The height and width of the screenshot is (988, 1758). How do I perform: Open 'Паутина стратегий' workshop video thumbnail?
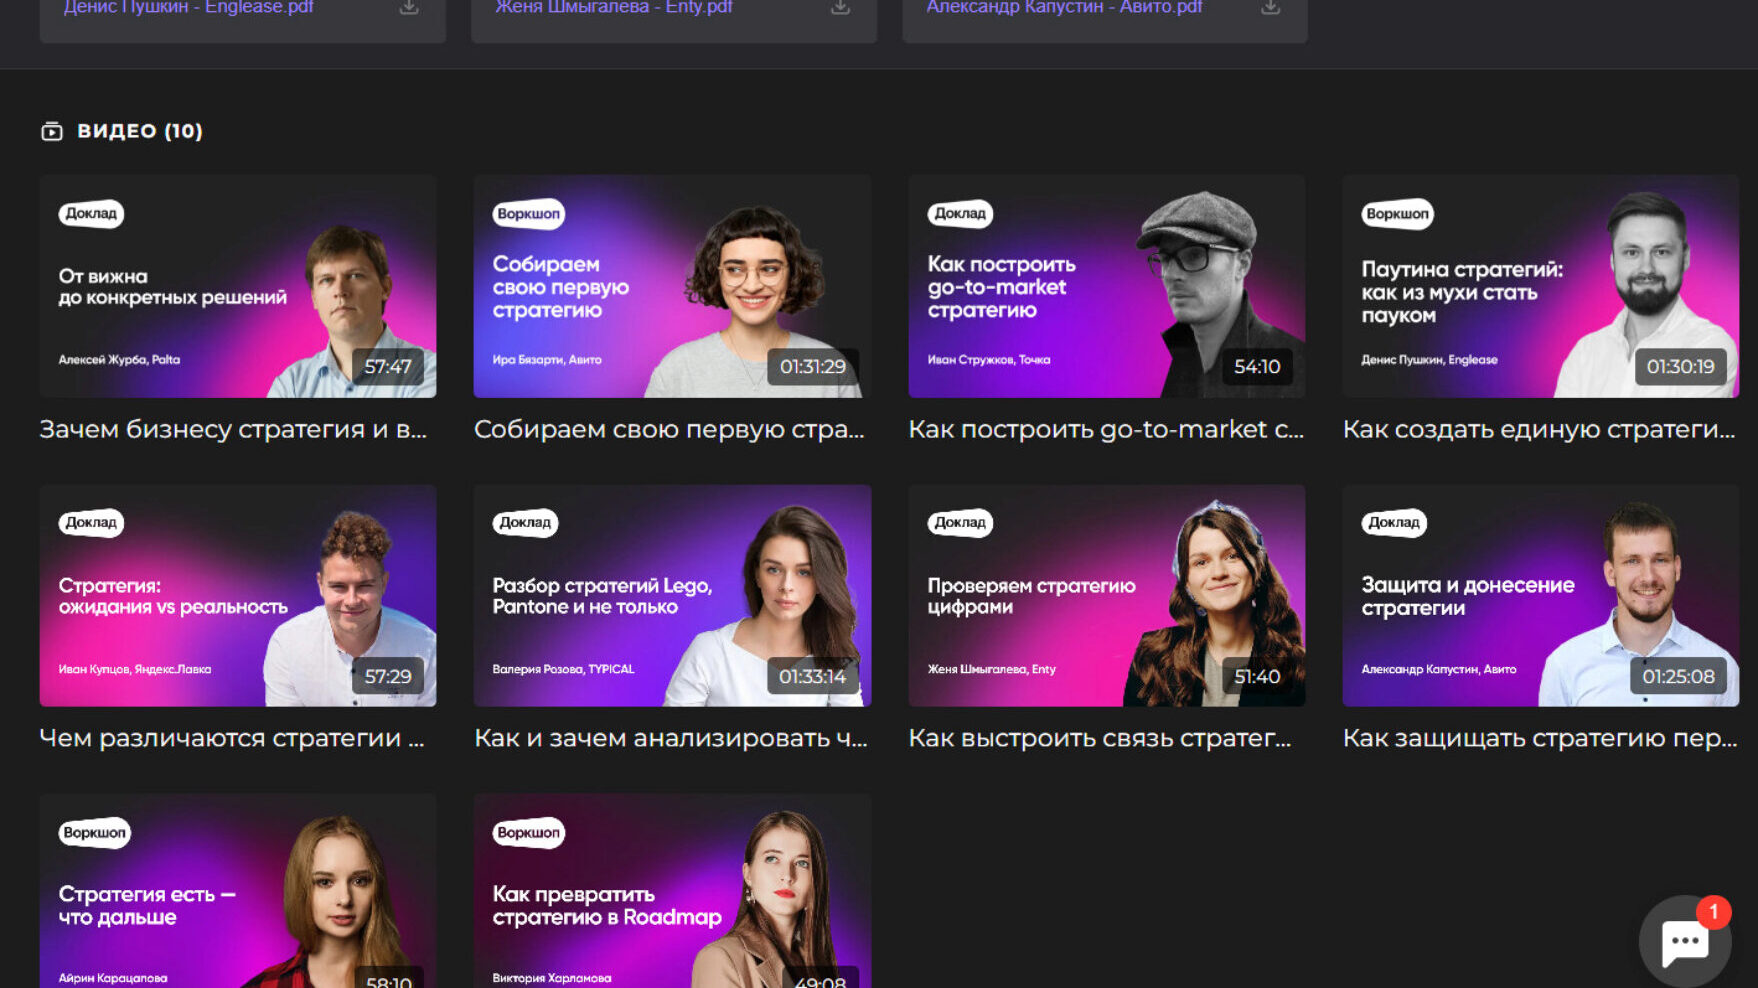click(x=1540, y=286)
